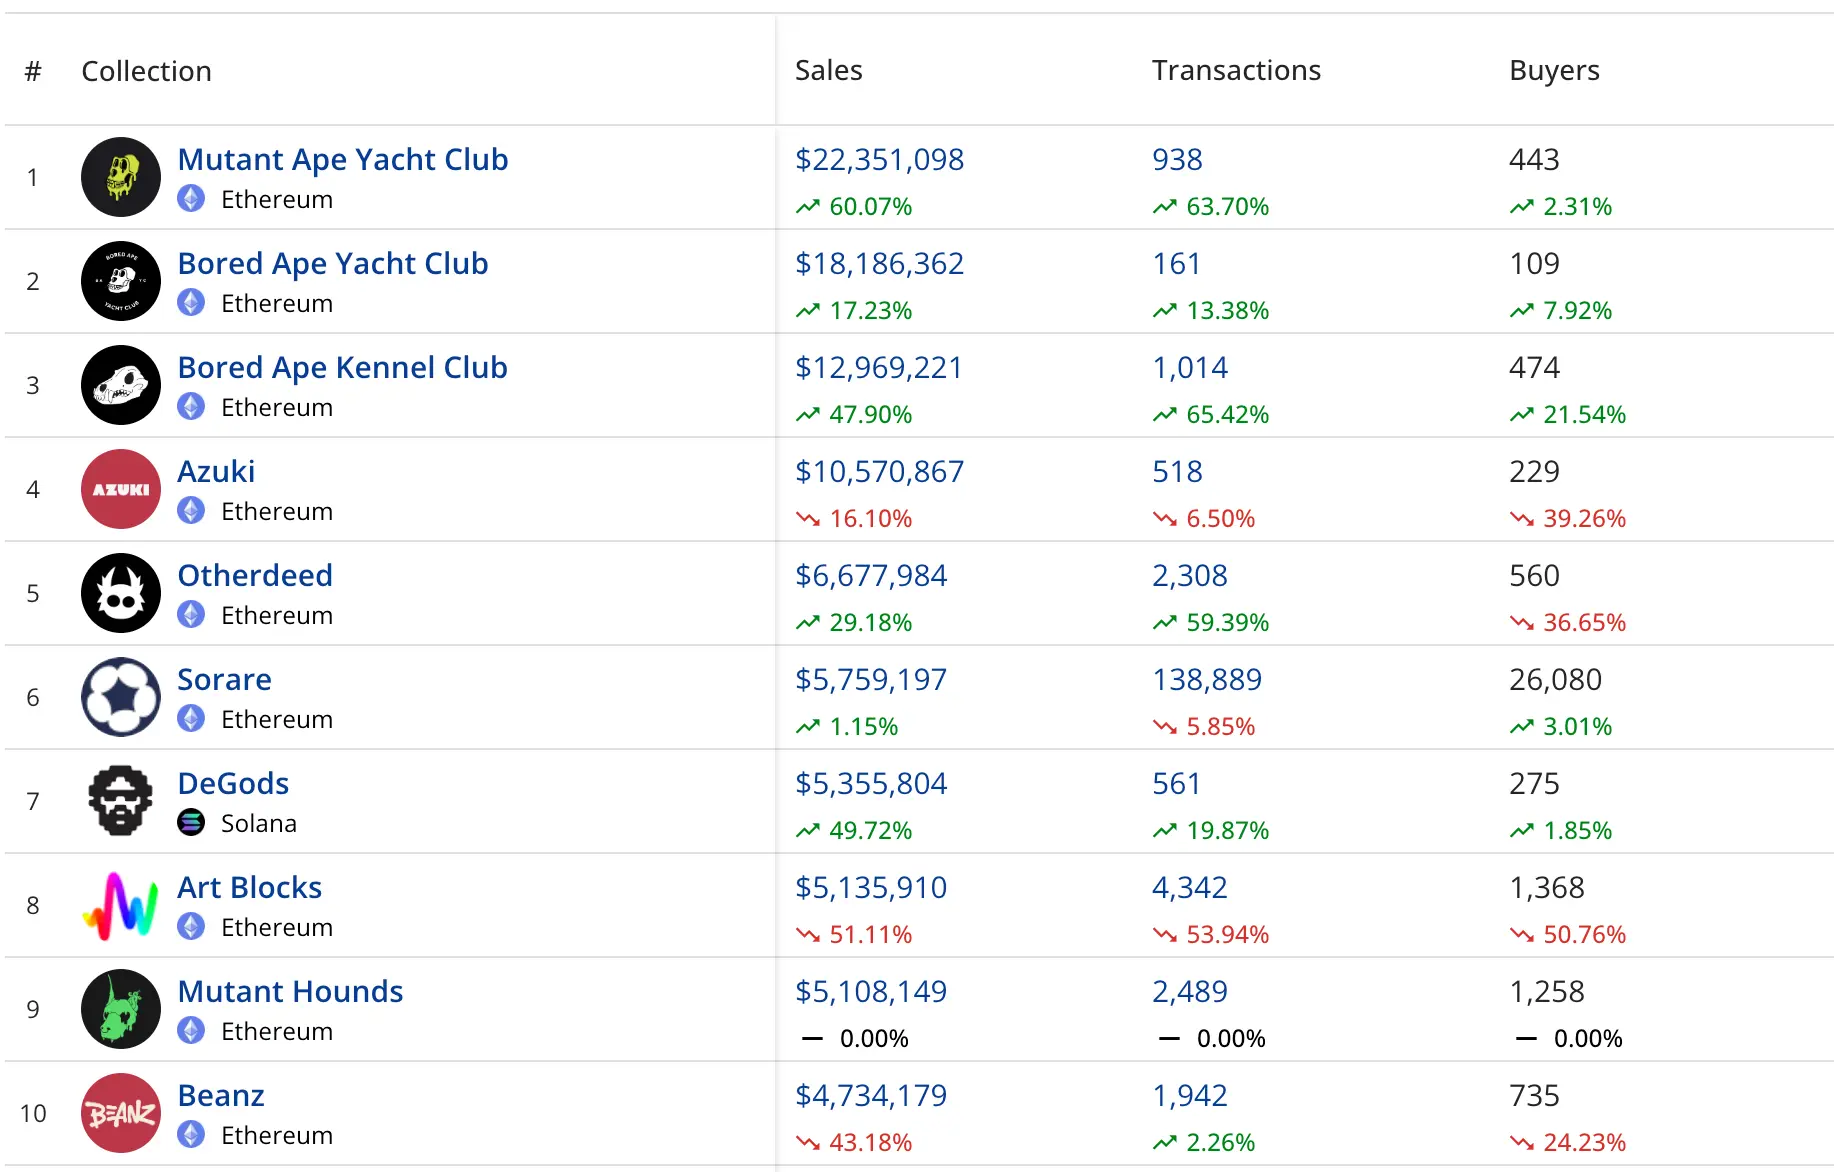Viewport: 1834px width, 1172px height.
Task: Open the Otherdeed collection link
Action: pos(255,576)
